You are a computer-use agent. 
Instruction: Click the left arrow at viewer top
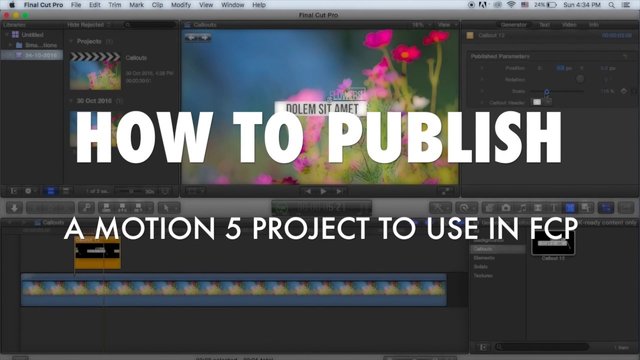pos(191,37)
